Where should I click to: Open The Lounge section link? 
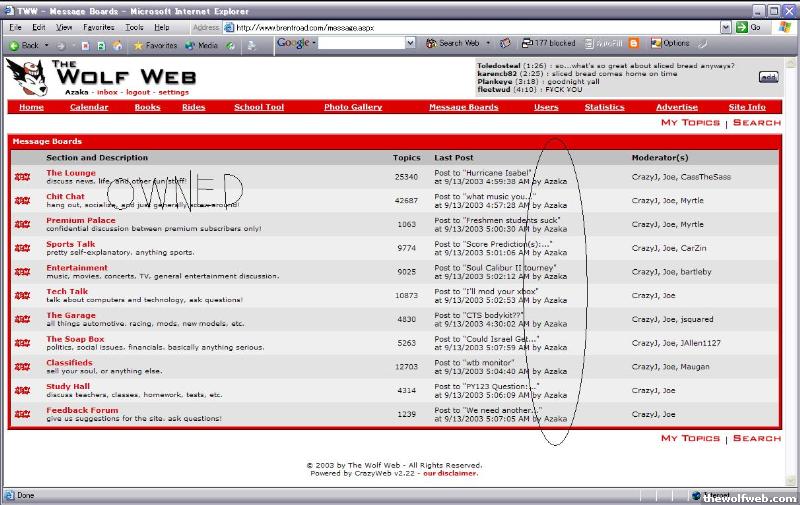[71, 173]
